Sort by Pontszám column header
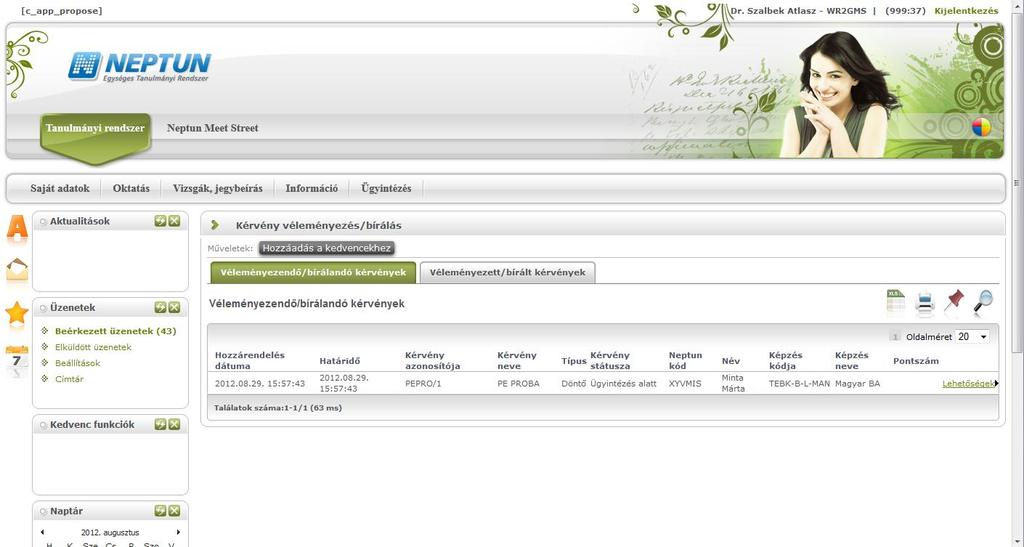Viewport: 1024px width, 547px height. pyautogui.click(x=916, y=361)
